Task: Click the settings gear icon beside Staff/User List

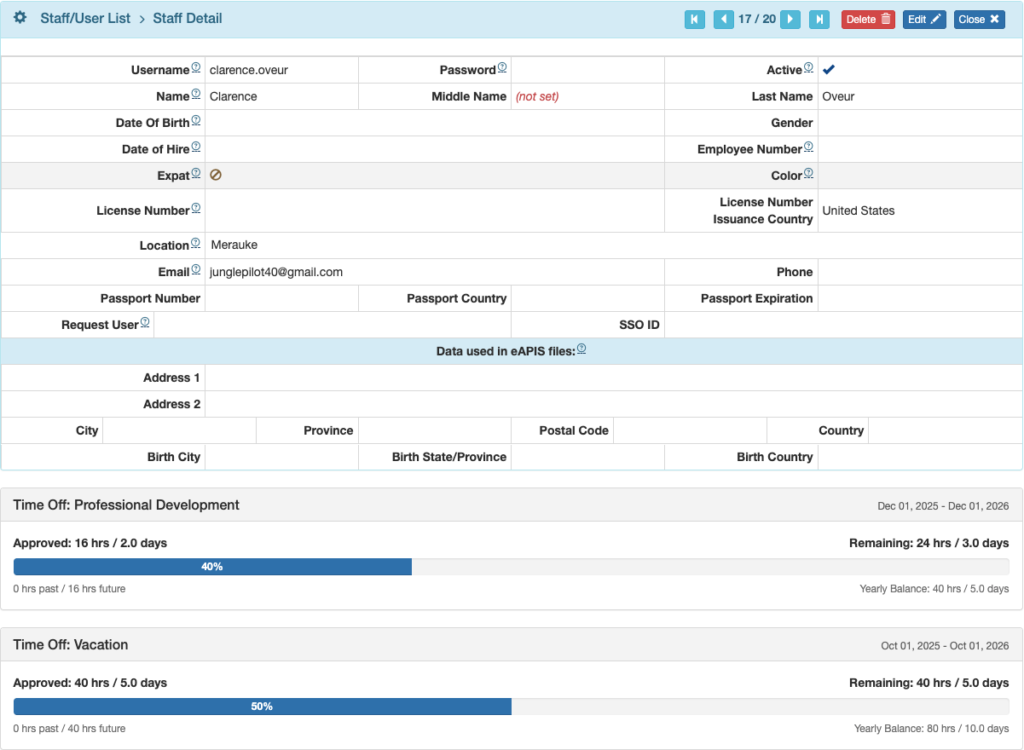Action: (x=20, y=18)
